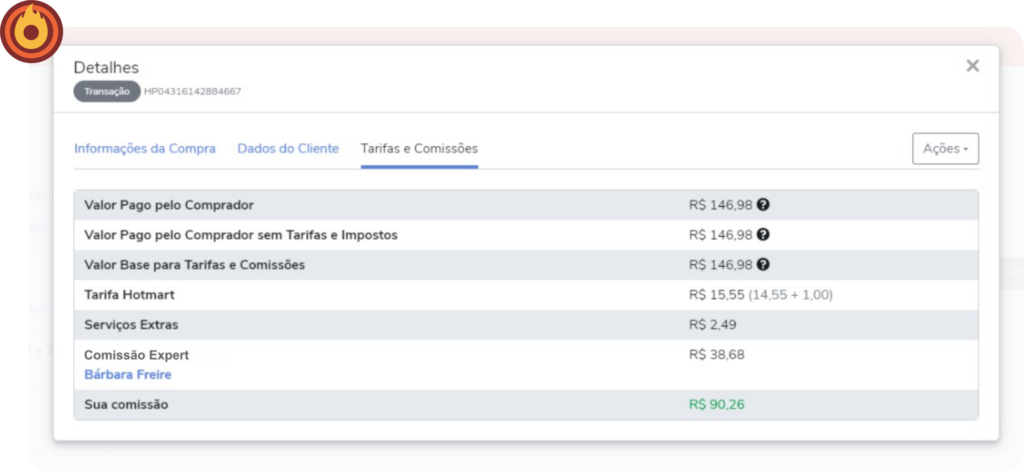
Task: Click the Tarifa Hotmart amount R$ 15,55
Action: point(717,295)
